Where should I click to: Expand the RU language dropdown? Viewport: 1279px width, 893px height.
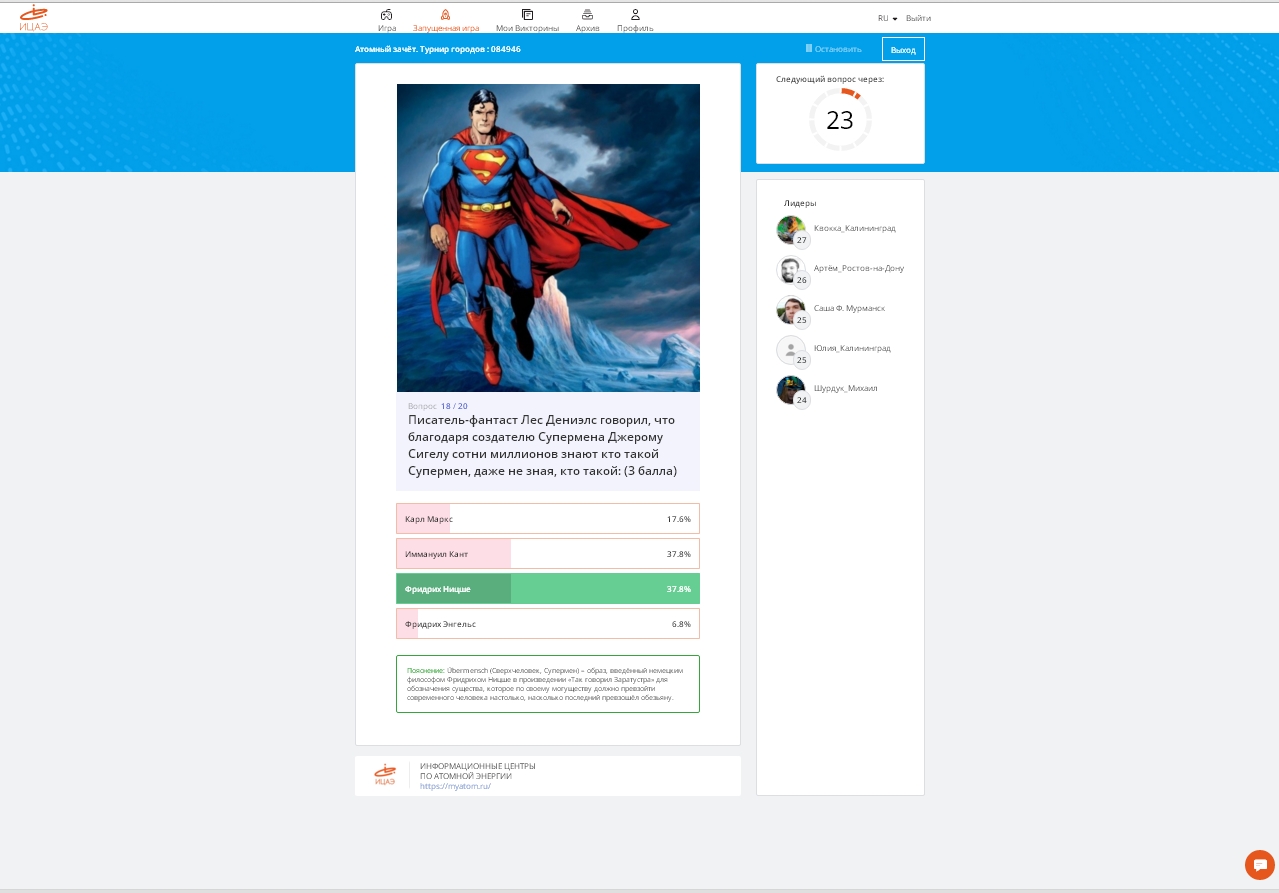pyautogui.click(x=887, y=18)
